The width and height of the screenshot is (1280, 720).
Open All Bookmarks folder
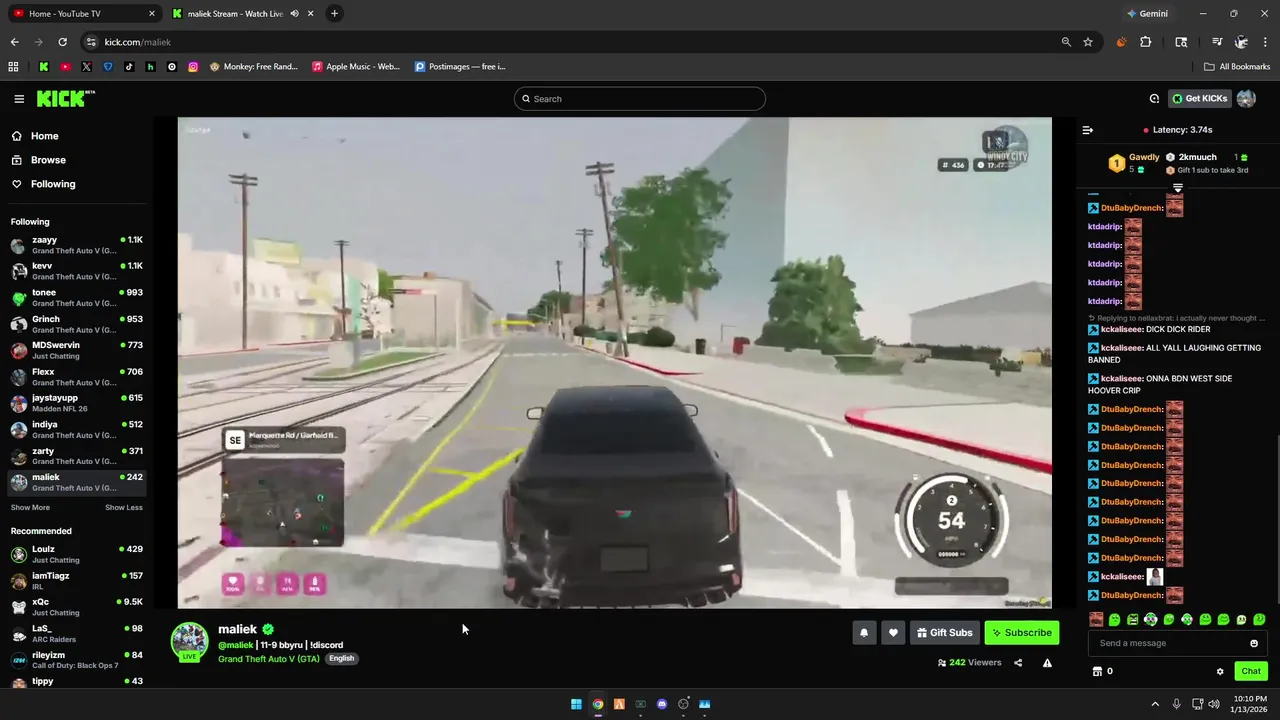(x=1237, y=67)
